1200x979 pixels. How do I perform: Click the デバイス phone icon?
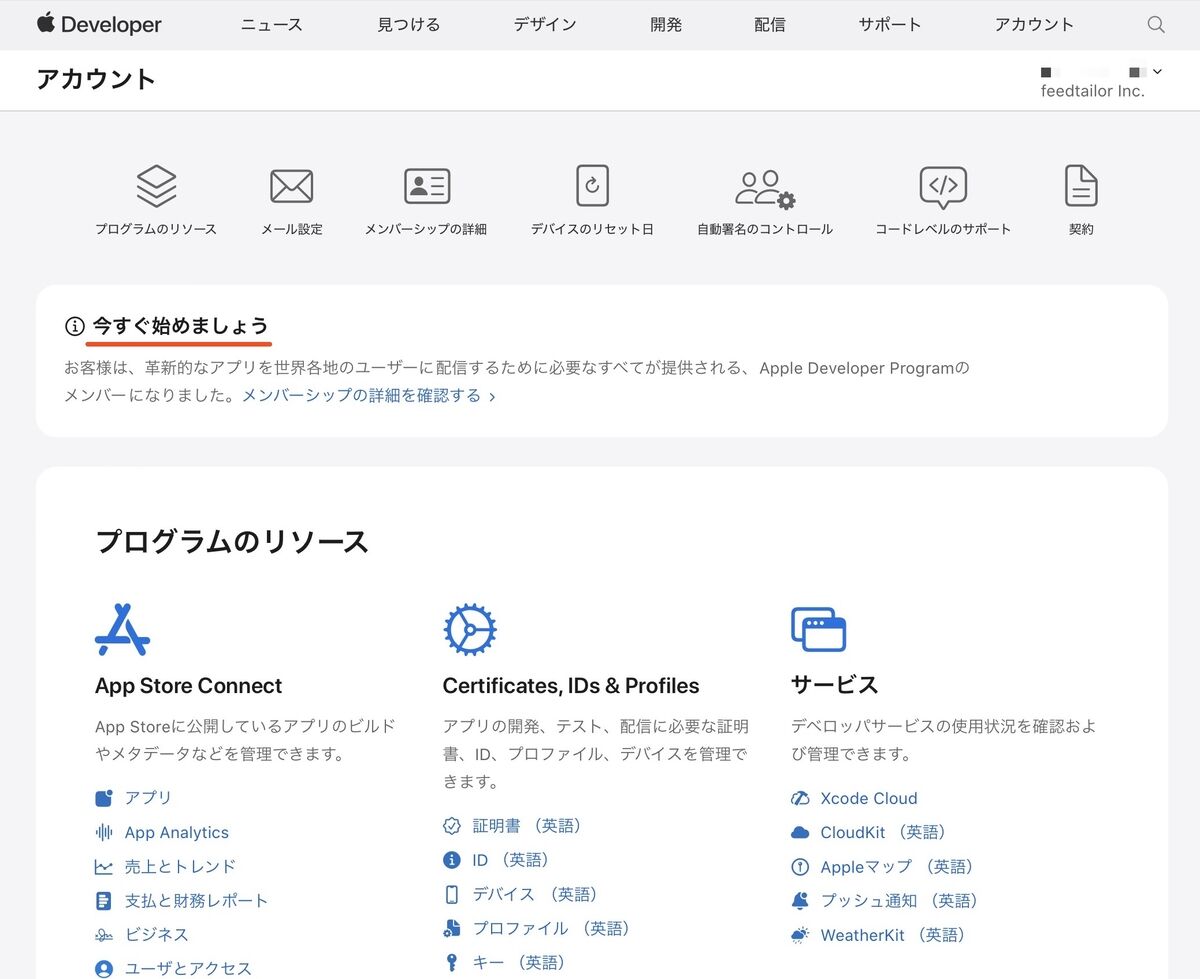point(452,894)
